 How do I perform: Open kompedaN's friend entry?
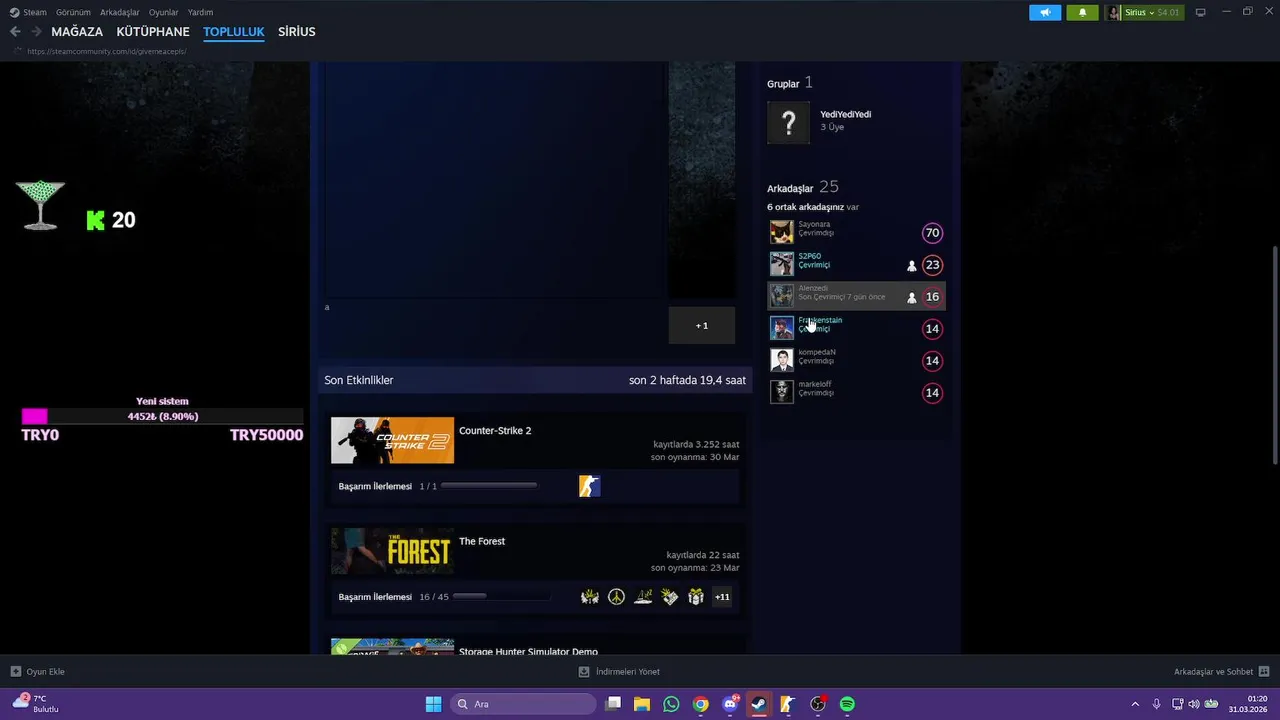coord(856,360)
